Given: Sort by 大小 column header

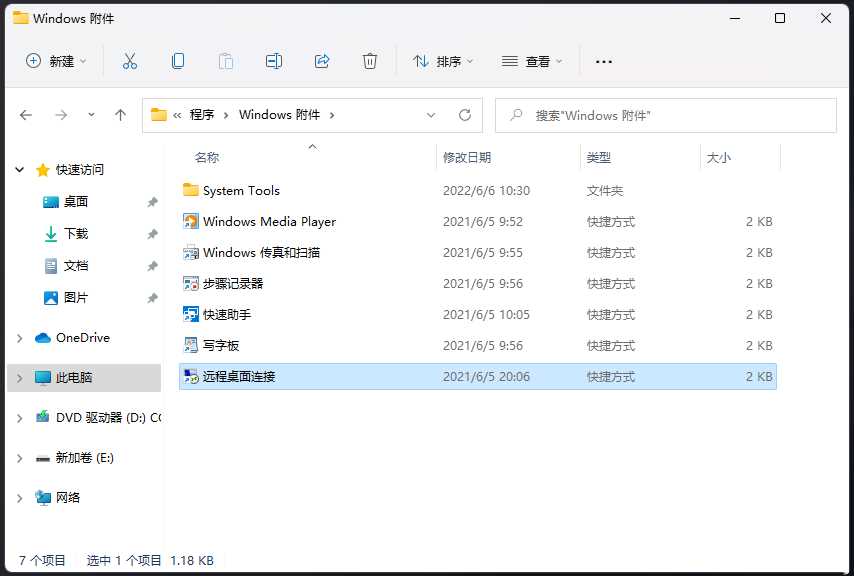Looking at the screenshot, I should [718, 157].
